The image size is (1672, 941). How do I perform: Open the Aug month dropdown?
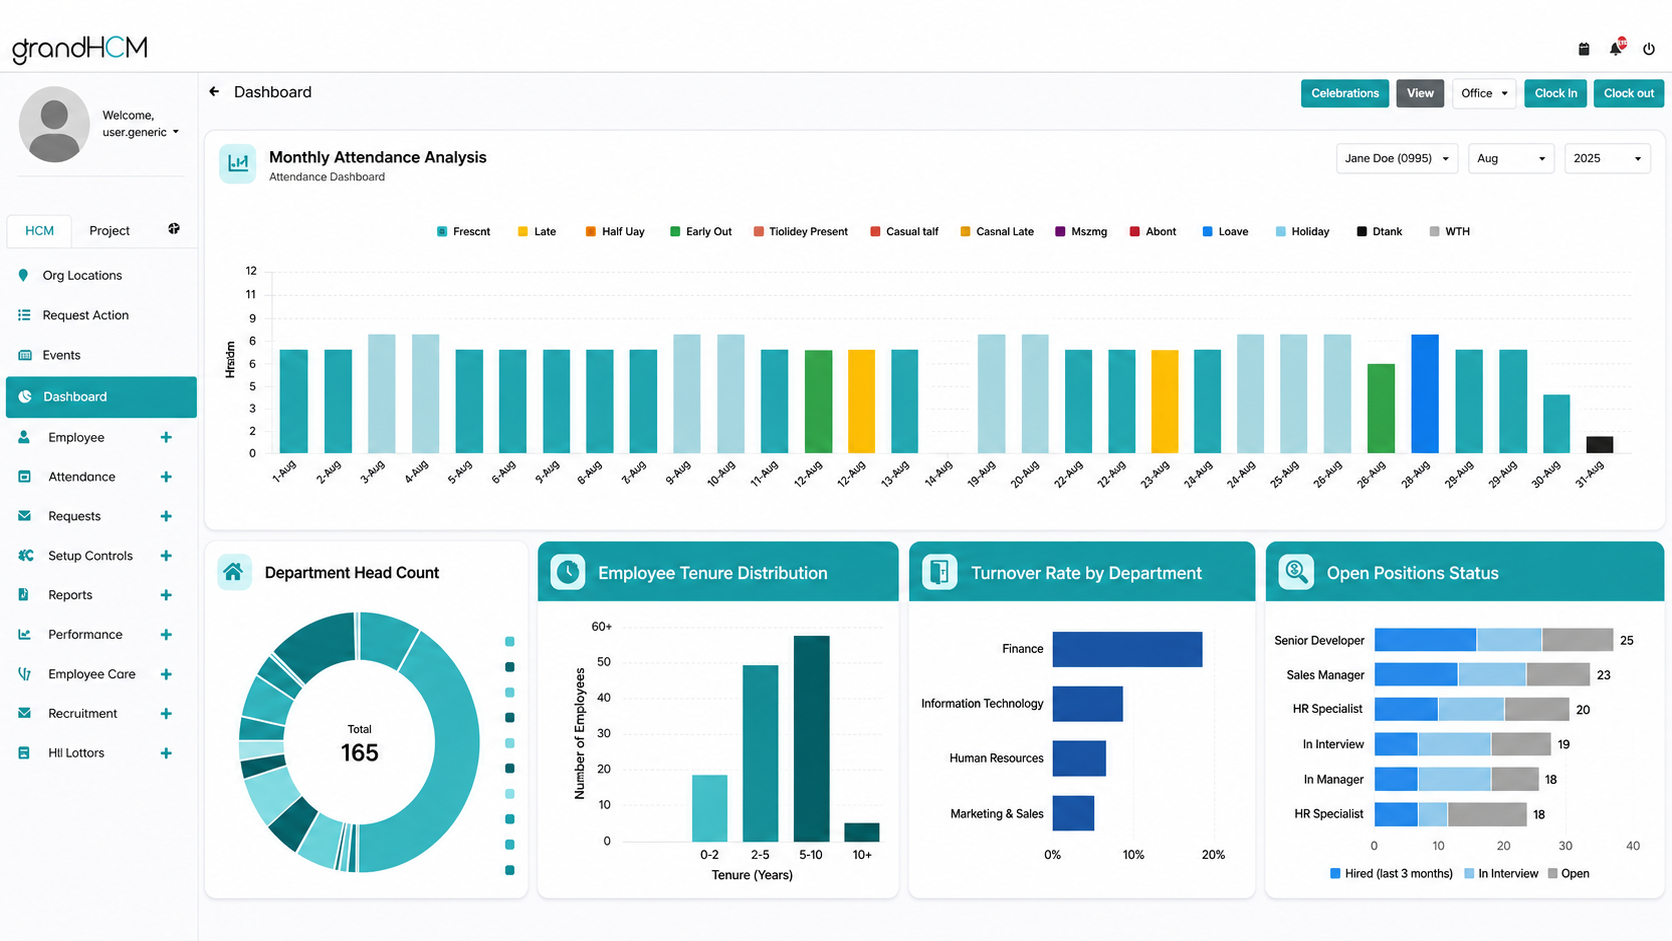pos(1511,158)
